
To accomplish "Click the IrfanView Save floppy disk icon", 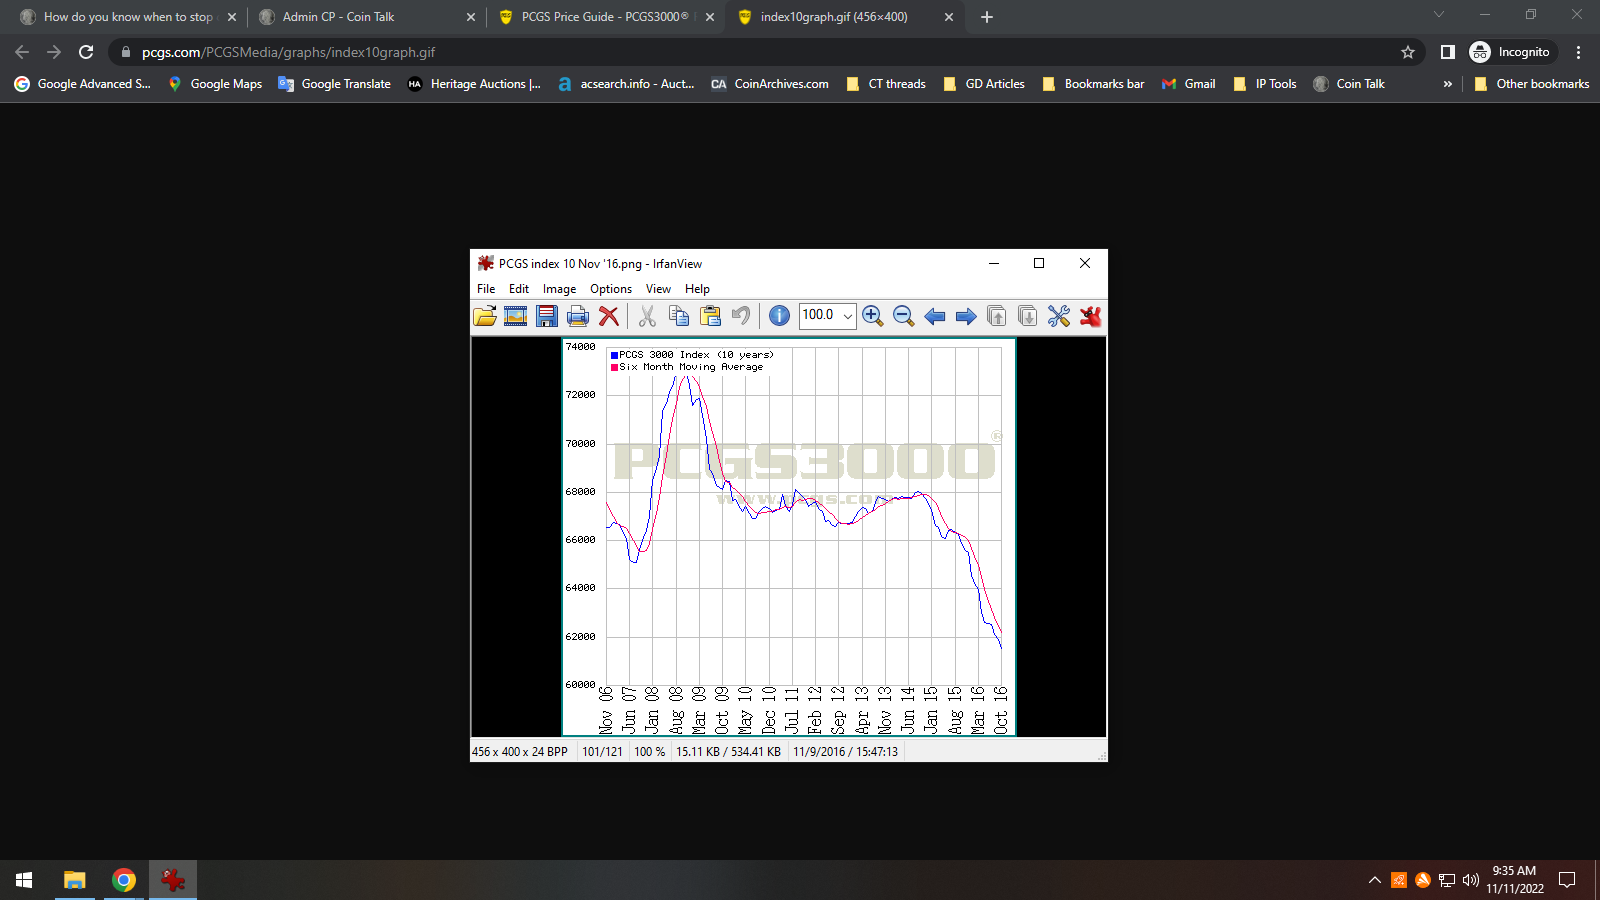I will [547, 316].
